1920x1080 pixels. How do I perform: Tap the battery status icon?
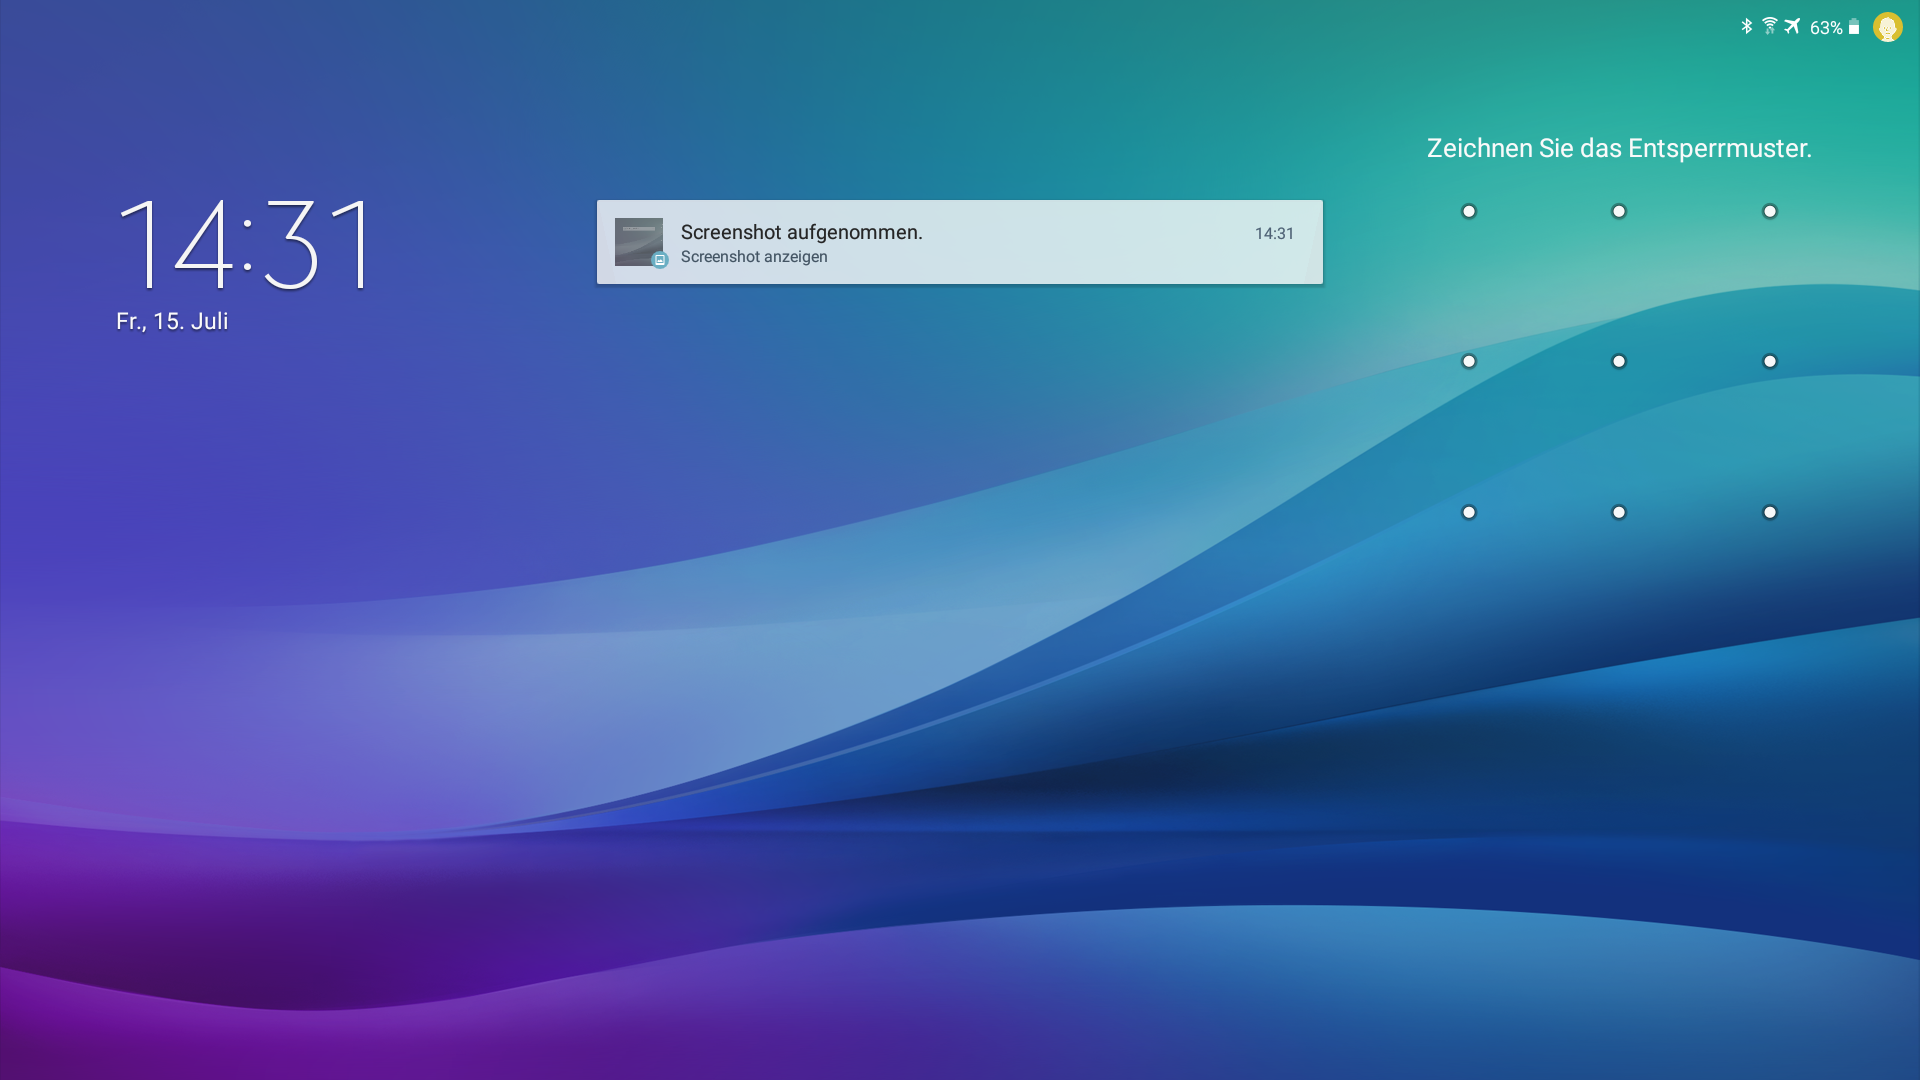pos(1854,27)
